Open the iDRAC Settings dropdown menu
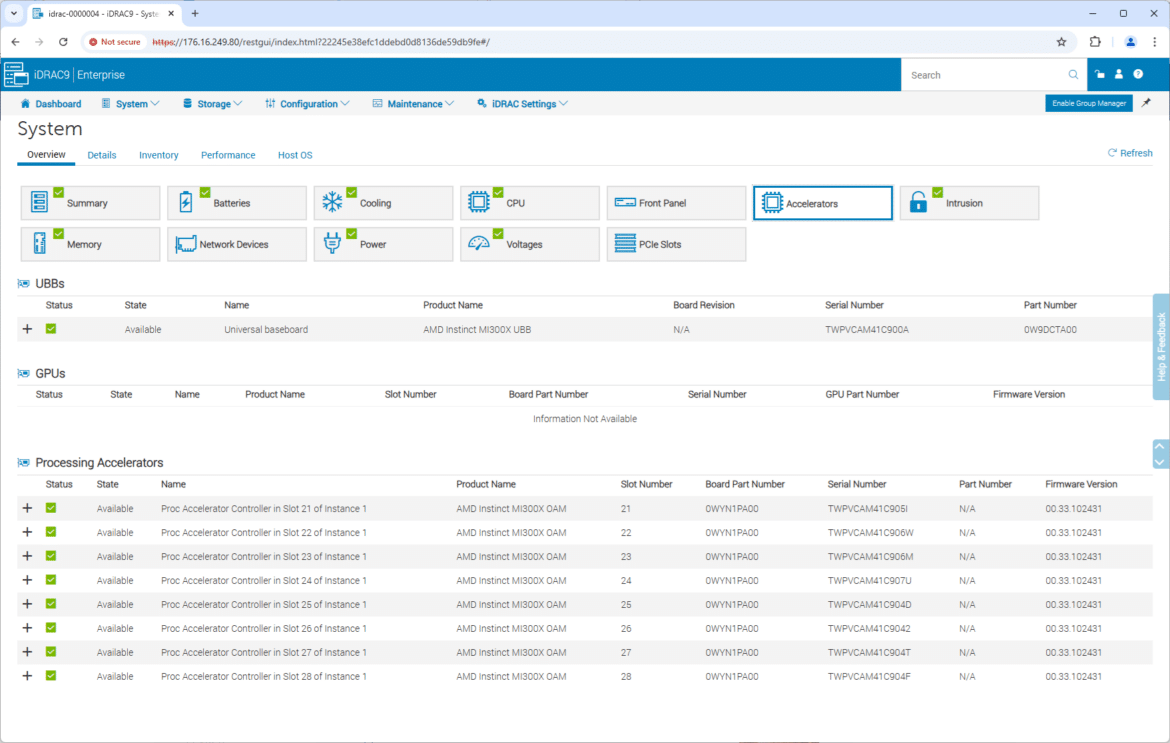The height and width of the screenshot is (743, 1170). pos(523,104)
